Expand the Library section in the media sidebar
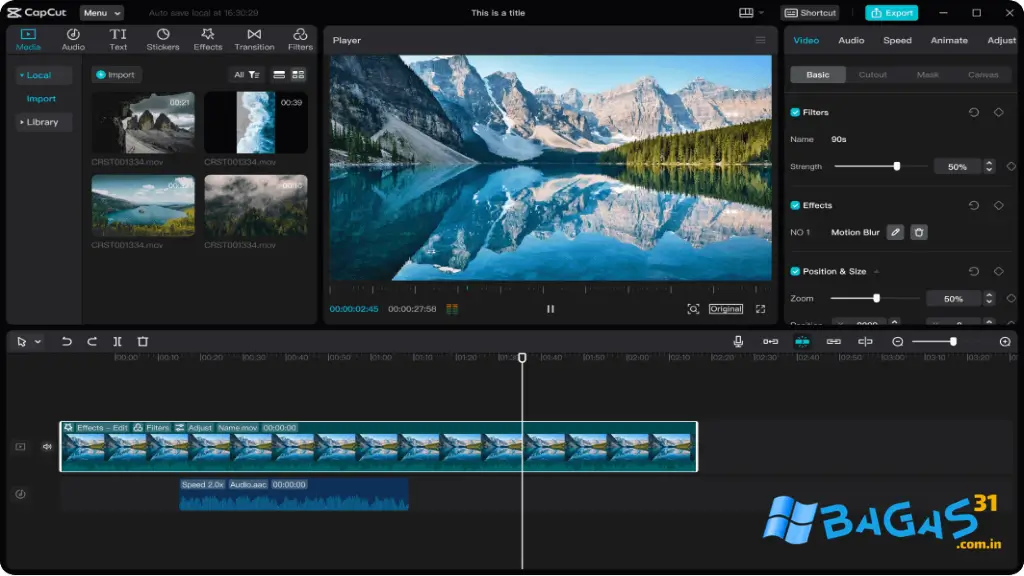This screenshot has width=1024, height=576. pyautogui.click(x=43, y=121)
